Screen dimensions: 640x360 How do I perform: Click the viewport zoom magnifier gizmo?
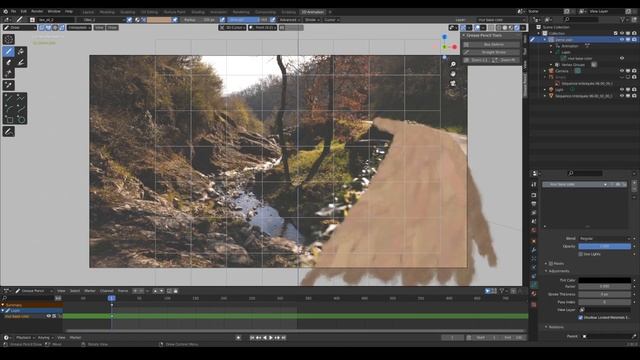point(453,64)
